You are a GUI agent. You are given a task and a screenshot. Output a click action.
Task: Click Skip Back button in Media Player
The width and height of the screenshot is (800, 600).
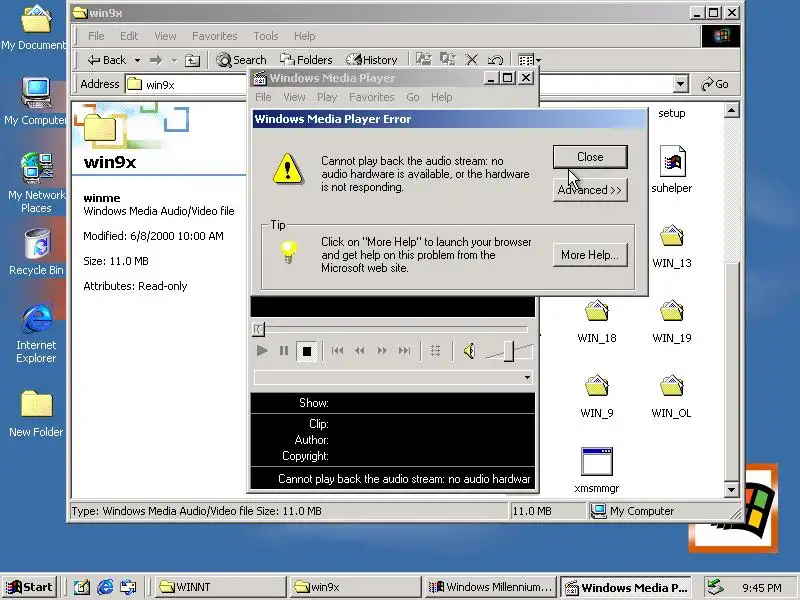pyautogui.click(x=337, y=351)
